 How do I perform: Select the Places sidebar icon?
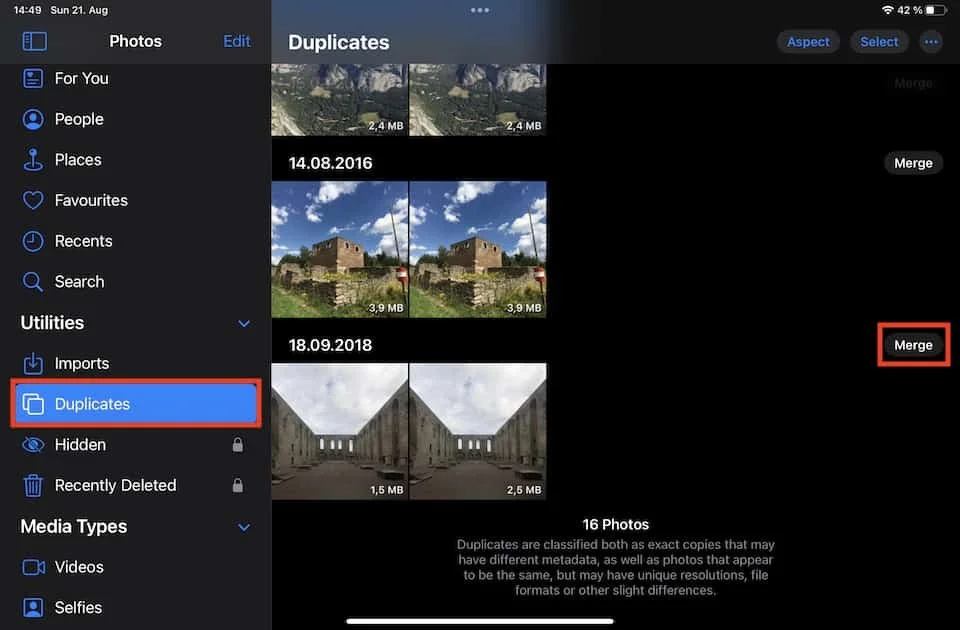pyautogui.click(x=30, y=159)
